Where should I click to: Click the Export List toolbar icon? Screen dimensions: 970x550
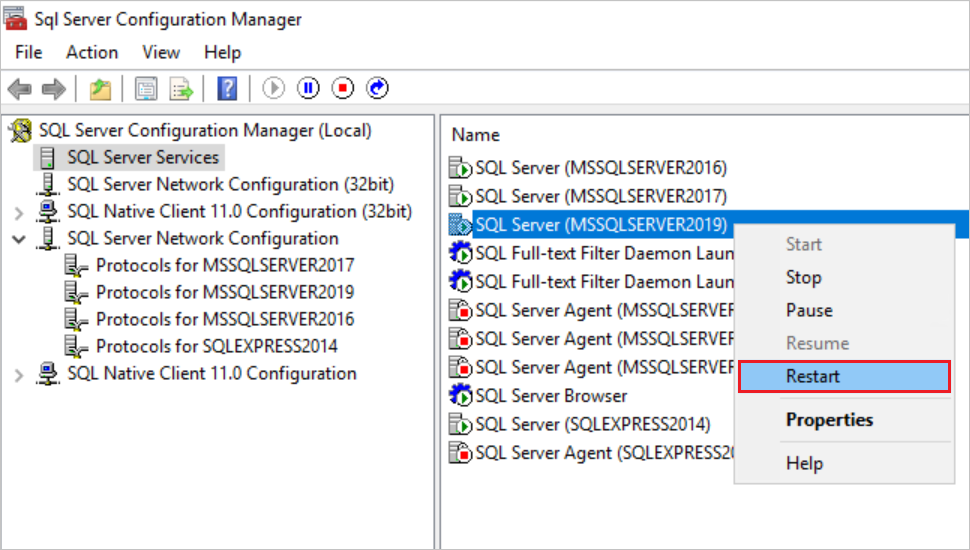pos(181,89)
